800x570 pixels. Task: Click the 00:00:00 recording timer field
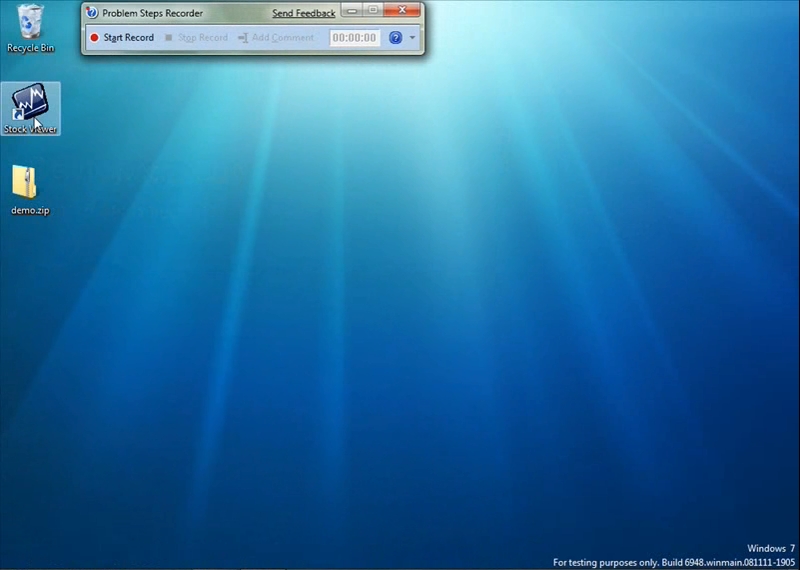point(355,38)
